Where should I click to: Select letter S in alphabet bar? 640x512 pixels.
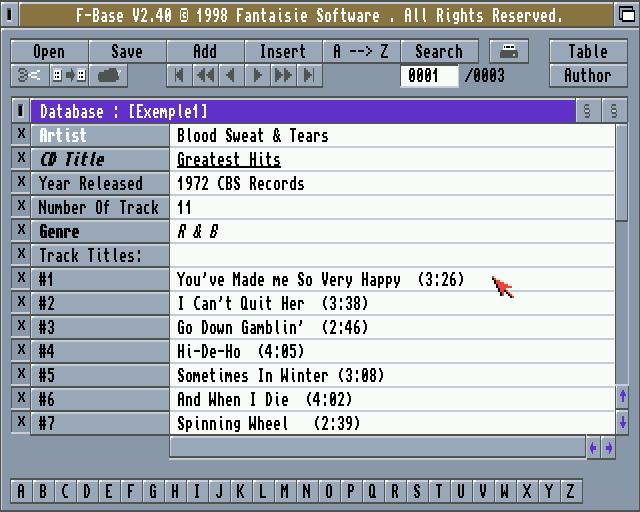[417, 491]
